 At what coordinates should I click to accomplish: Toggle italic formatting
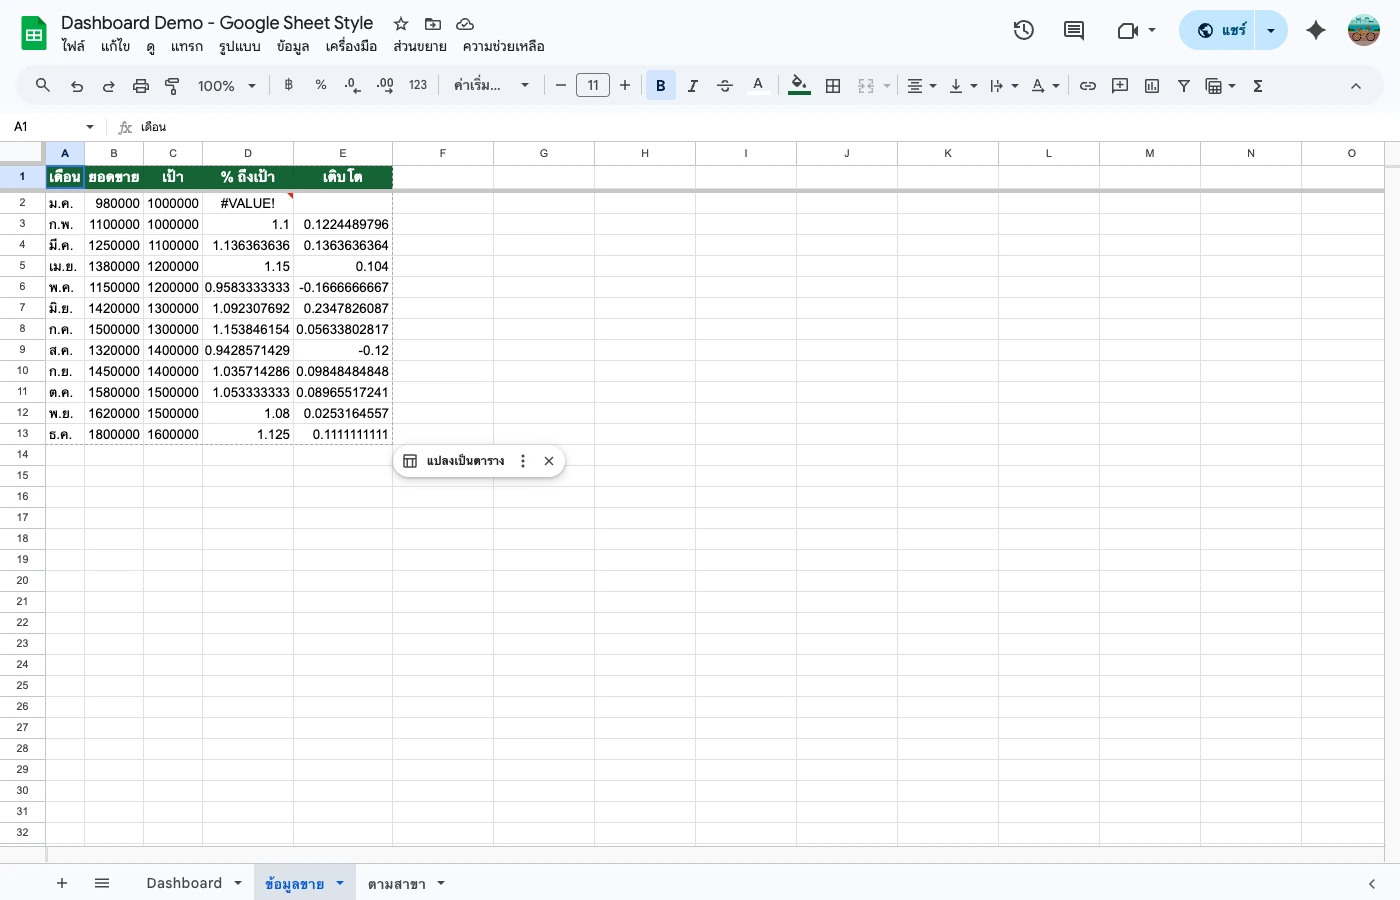click(692, 85)
